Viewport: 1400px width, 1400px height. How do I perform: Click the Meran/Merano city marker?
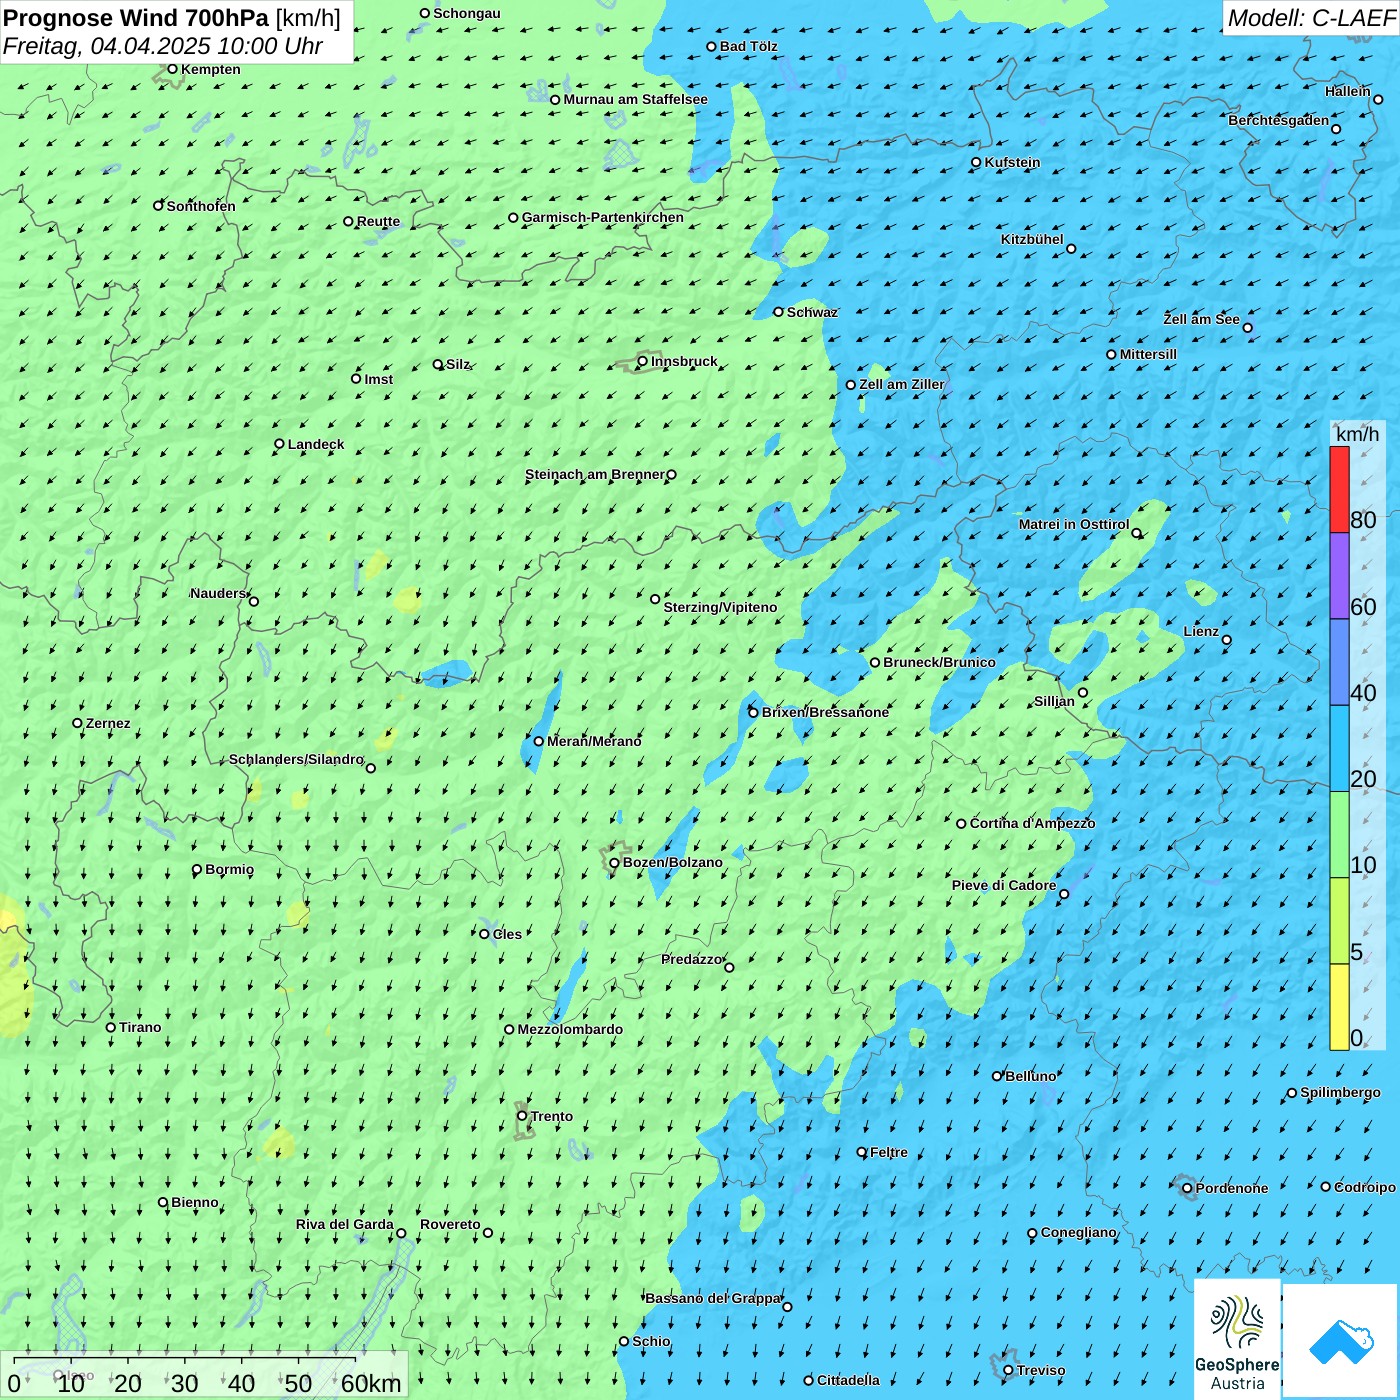click(x=538, y=741)
